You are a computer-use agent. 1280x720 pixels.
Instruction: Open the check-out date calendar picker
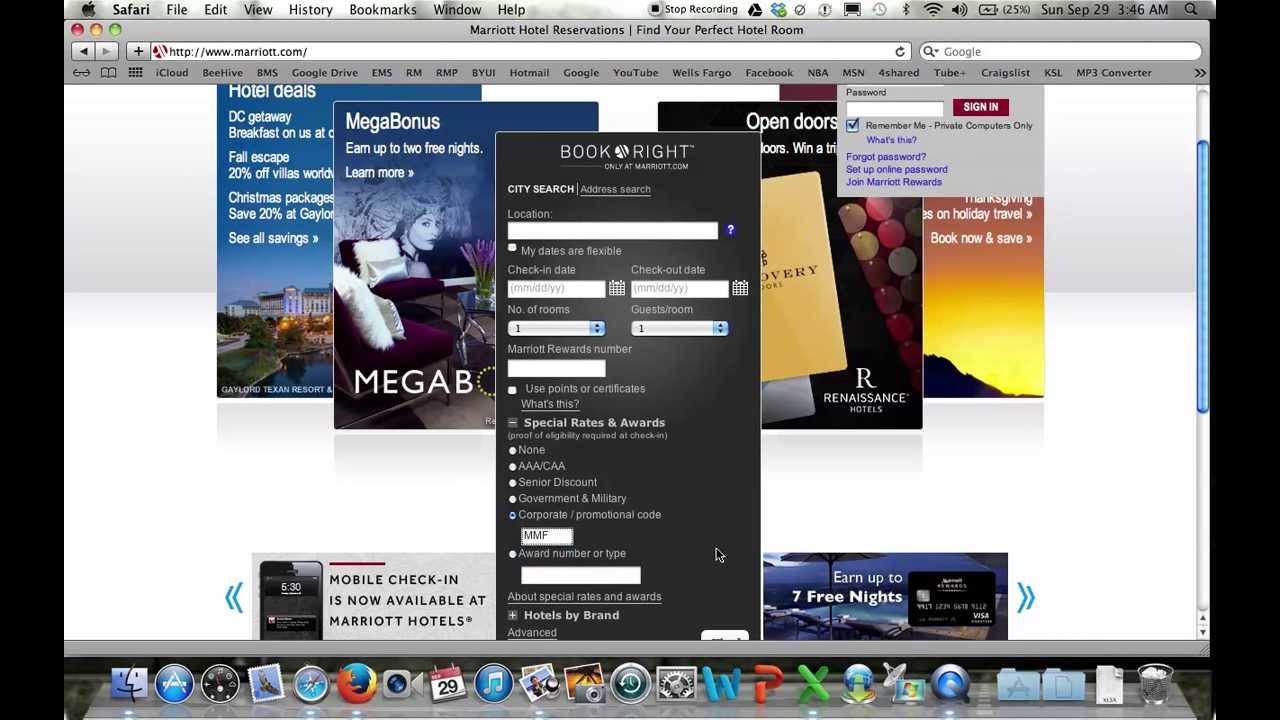tap(740, 289)
